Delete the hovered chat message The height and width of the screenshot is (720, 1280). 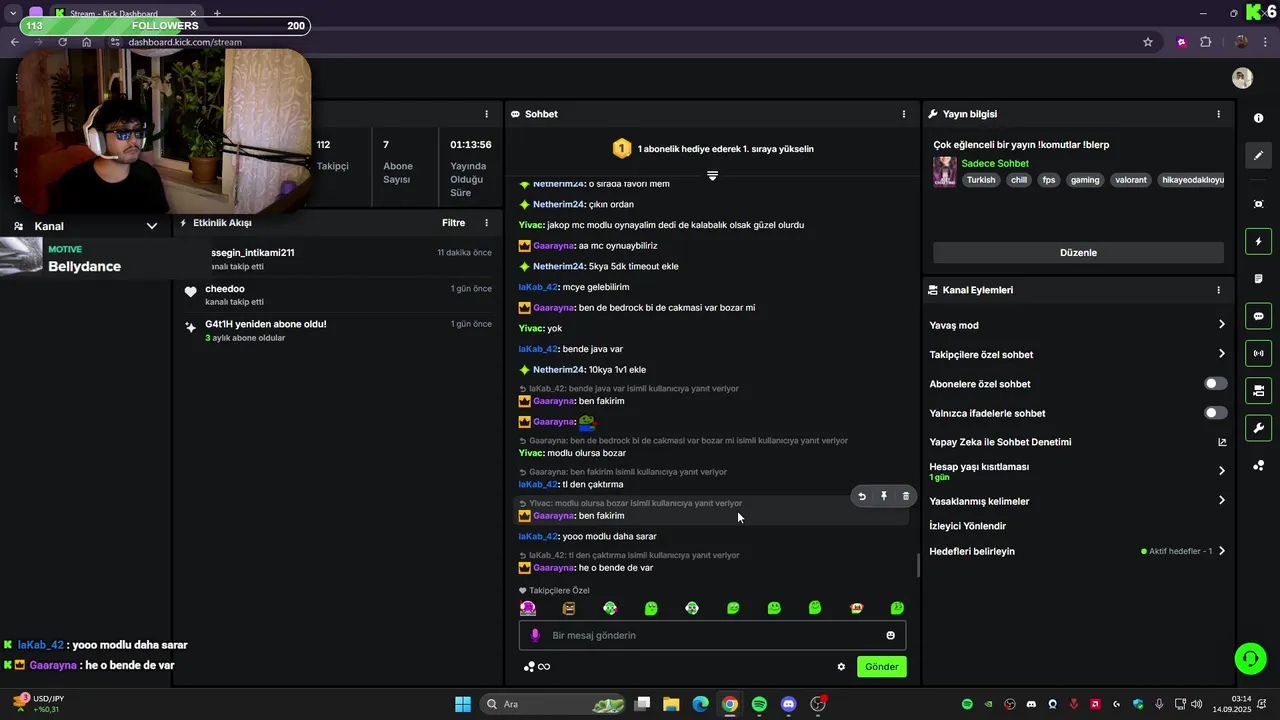(906, 496)
